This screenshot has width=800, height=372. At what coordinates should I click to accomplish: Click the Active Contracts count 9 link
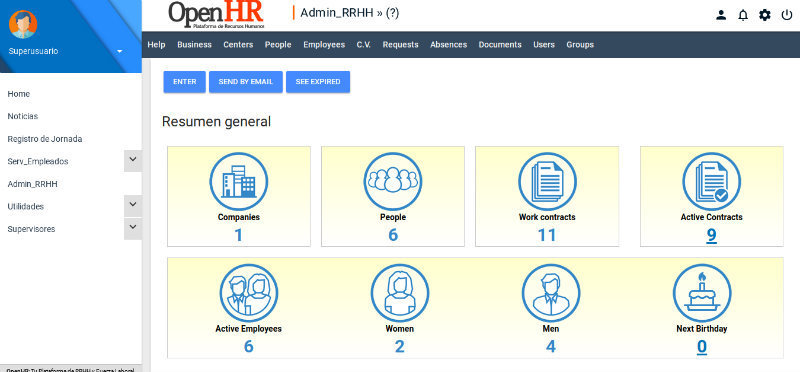(x=712, y=235)
